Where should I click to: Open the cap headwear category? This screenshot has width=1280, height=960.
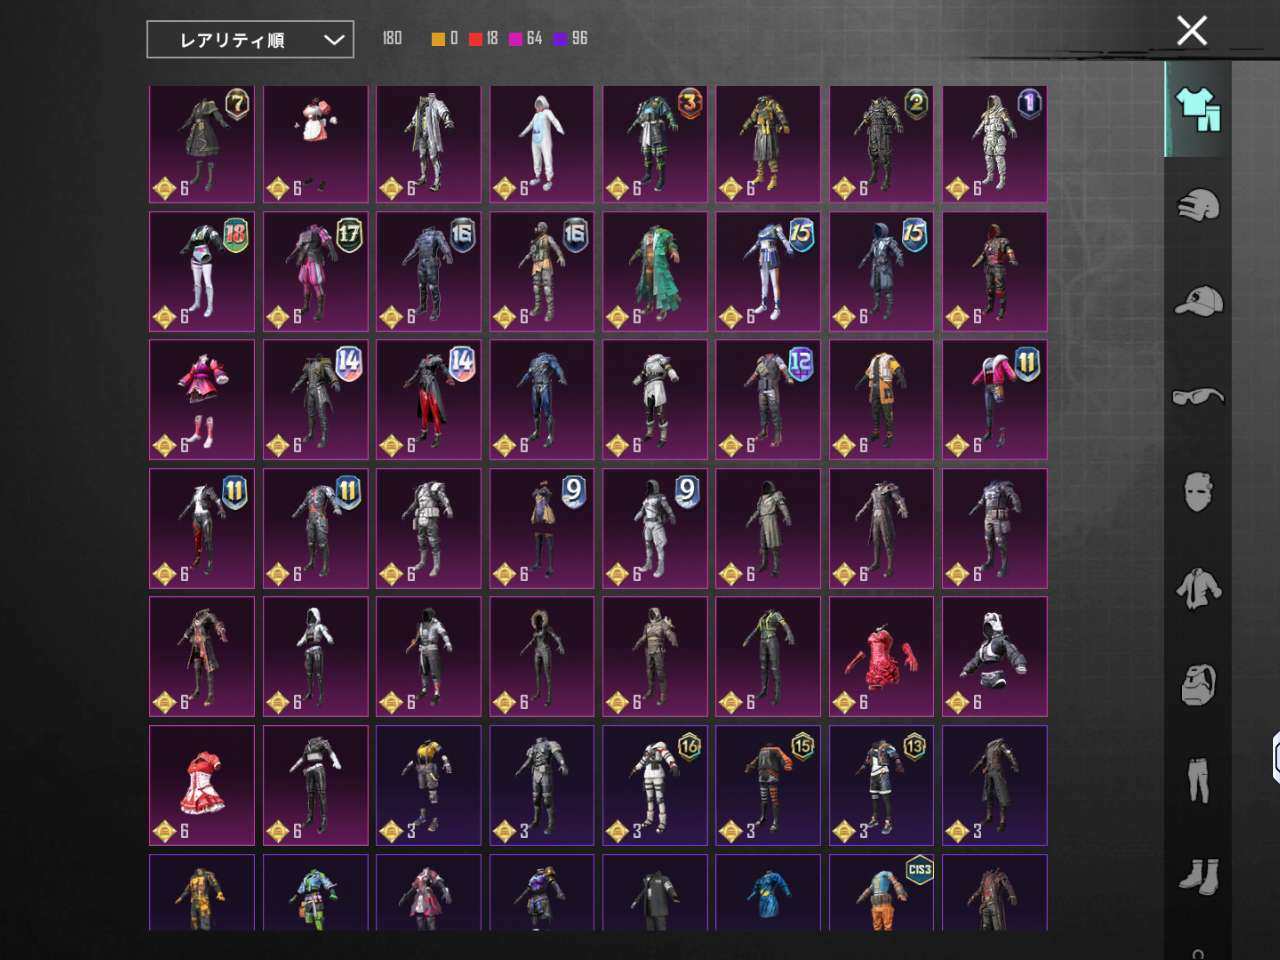(x=1198, y=301)
